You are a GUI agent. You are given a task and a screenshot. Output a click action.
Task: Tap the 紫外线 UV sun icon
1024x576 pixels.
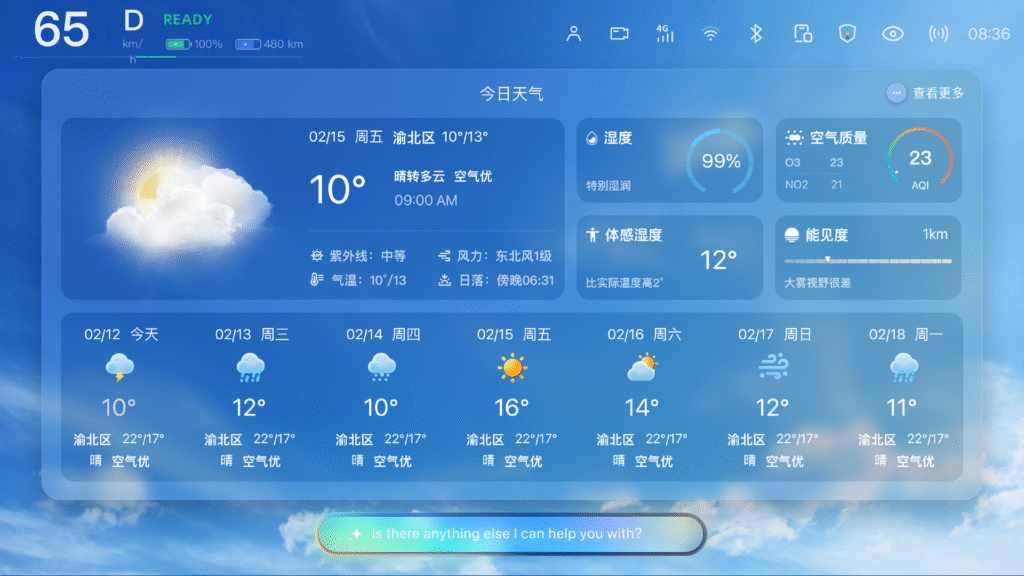pyautogui.click(x=317, y=255)
